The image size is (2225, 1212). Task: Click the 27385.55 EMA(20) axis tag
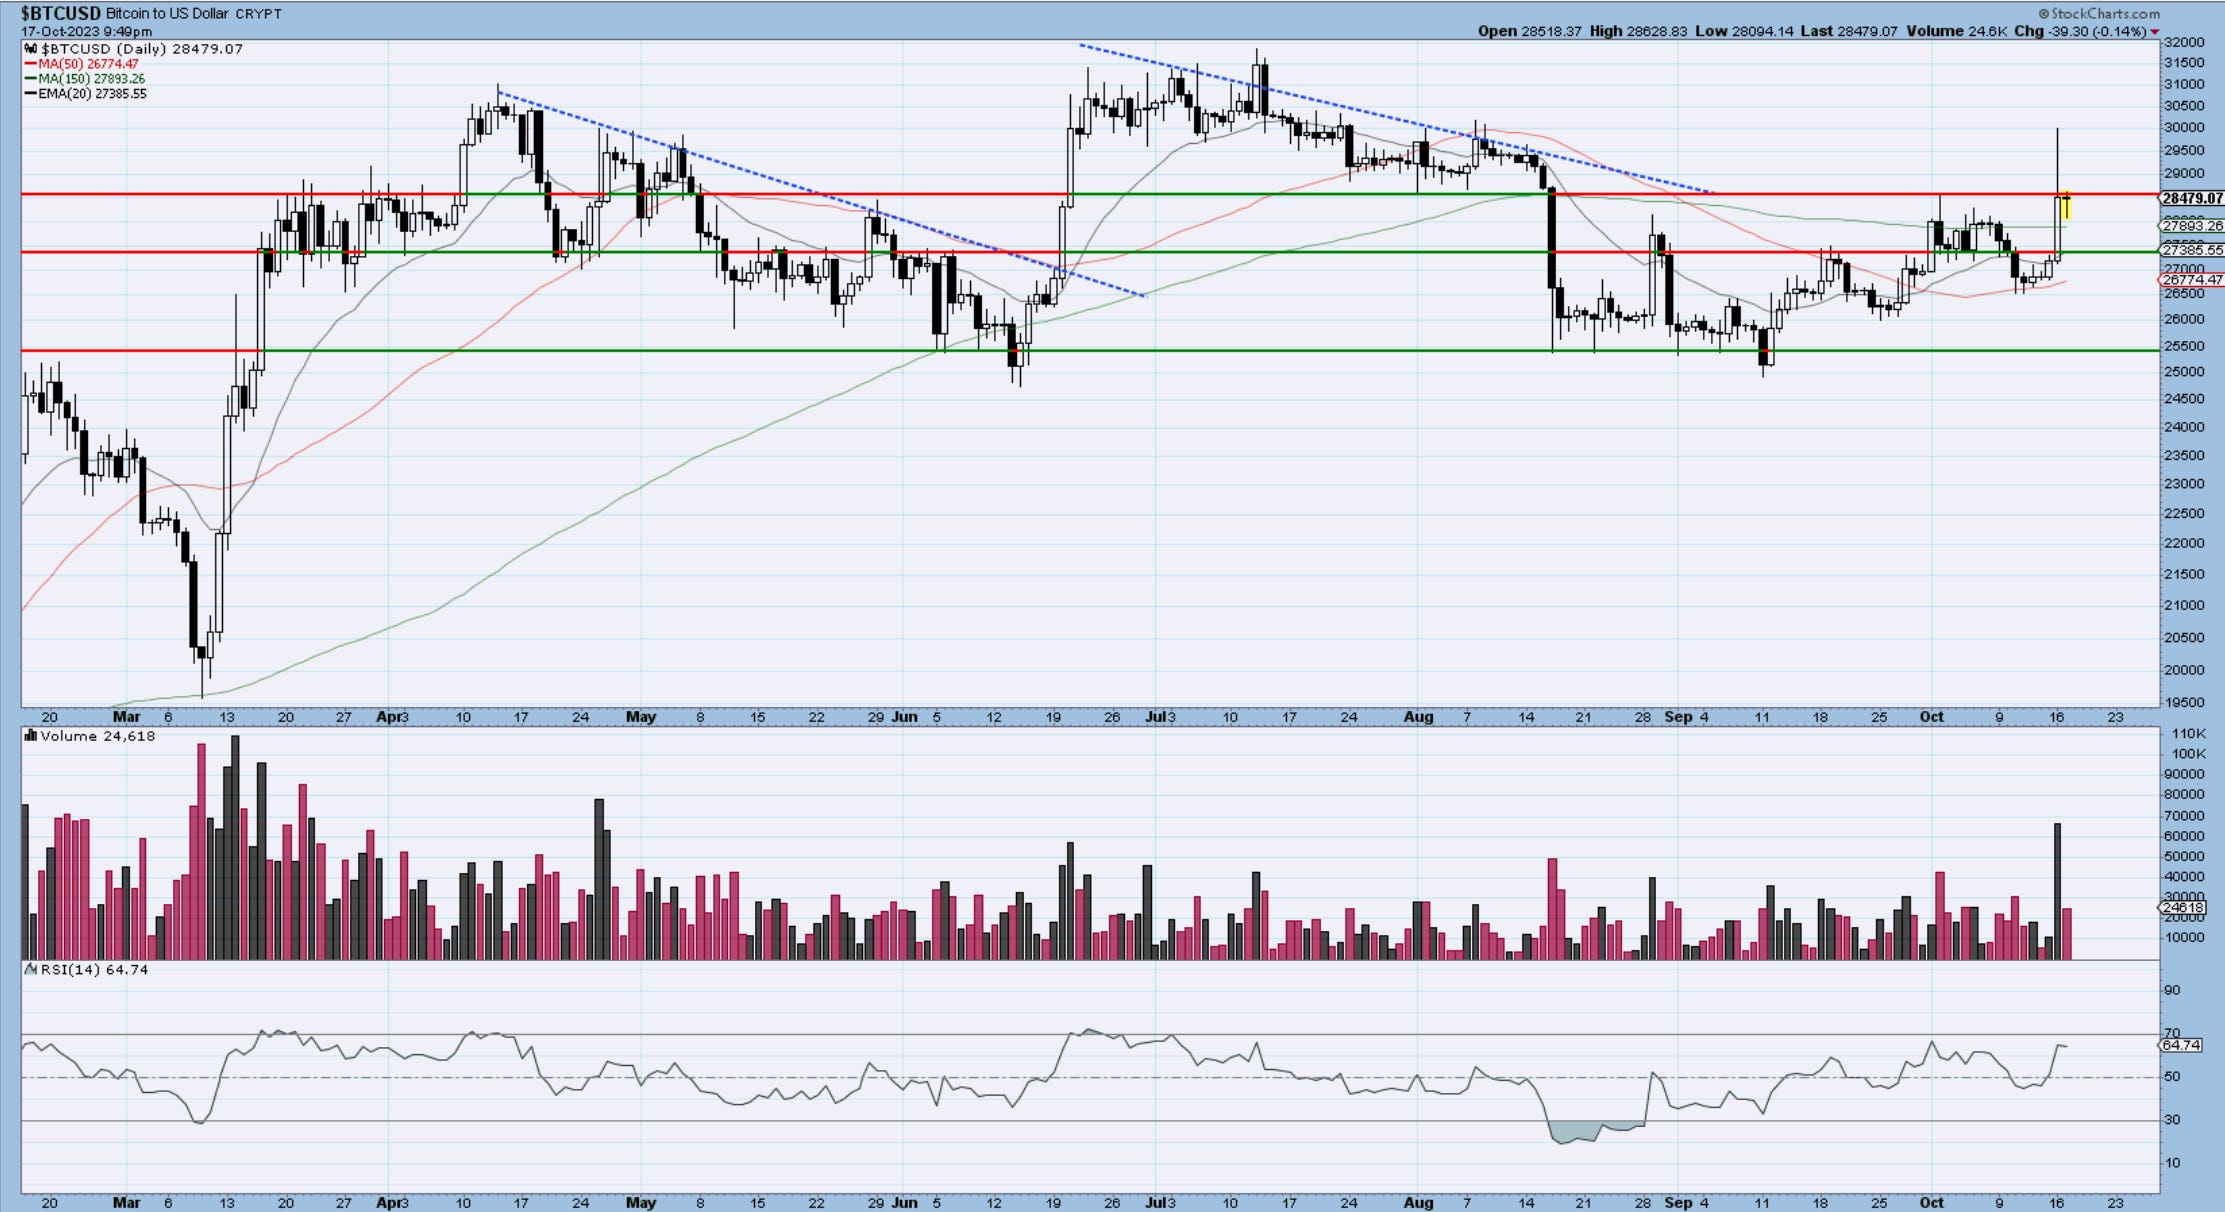2191,250
